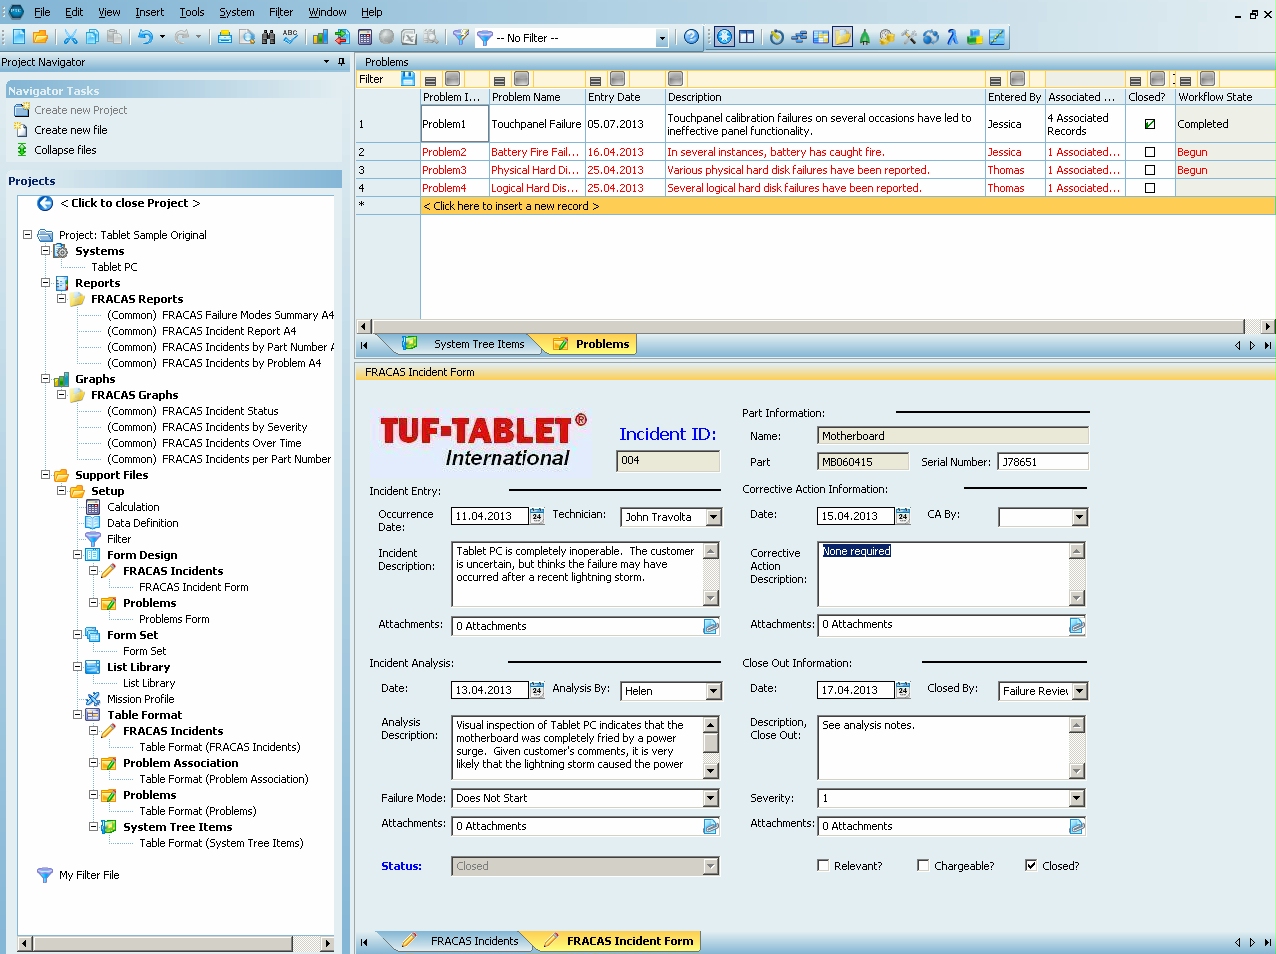Expand the Failure Mode dropdown

[x=710, y=798]
